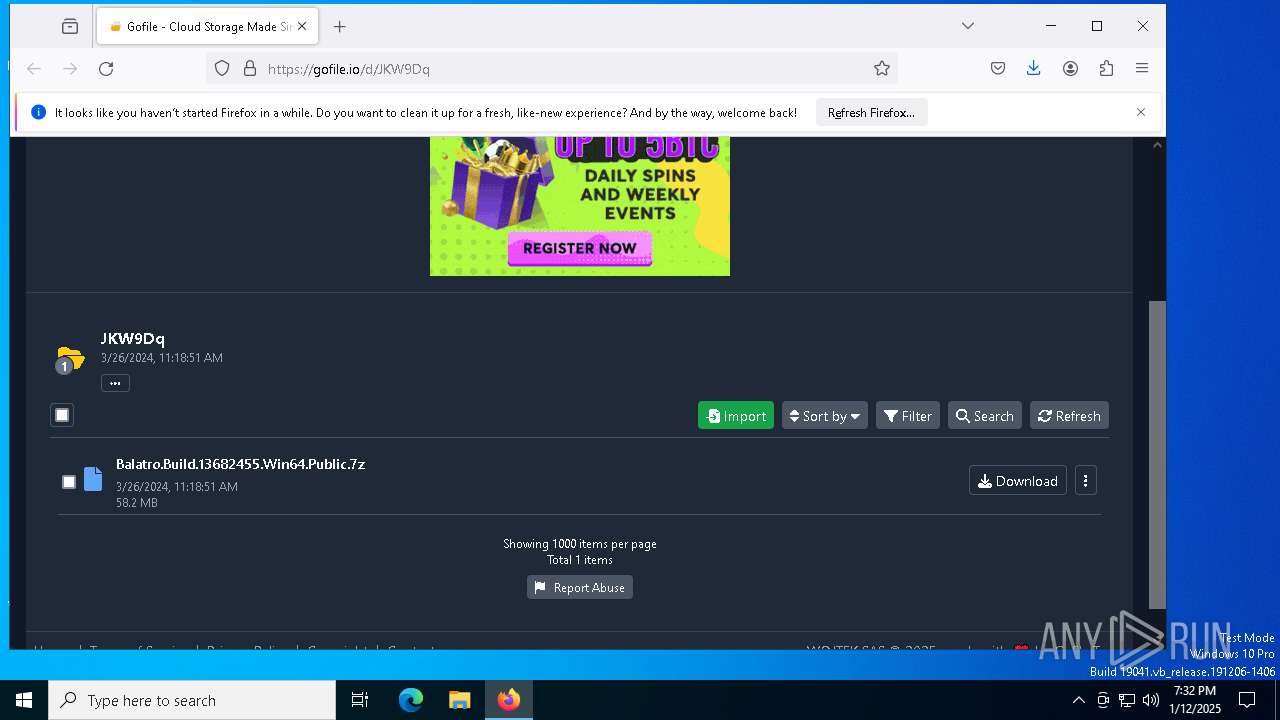The height and width of the screenshot is (720, 1280).
Task: Bookmark this page with star
Action: coord(881,68)
